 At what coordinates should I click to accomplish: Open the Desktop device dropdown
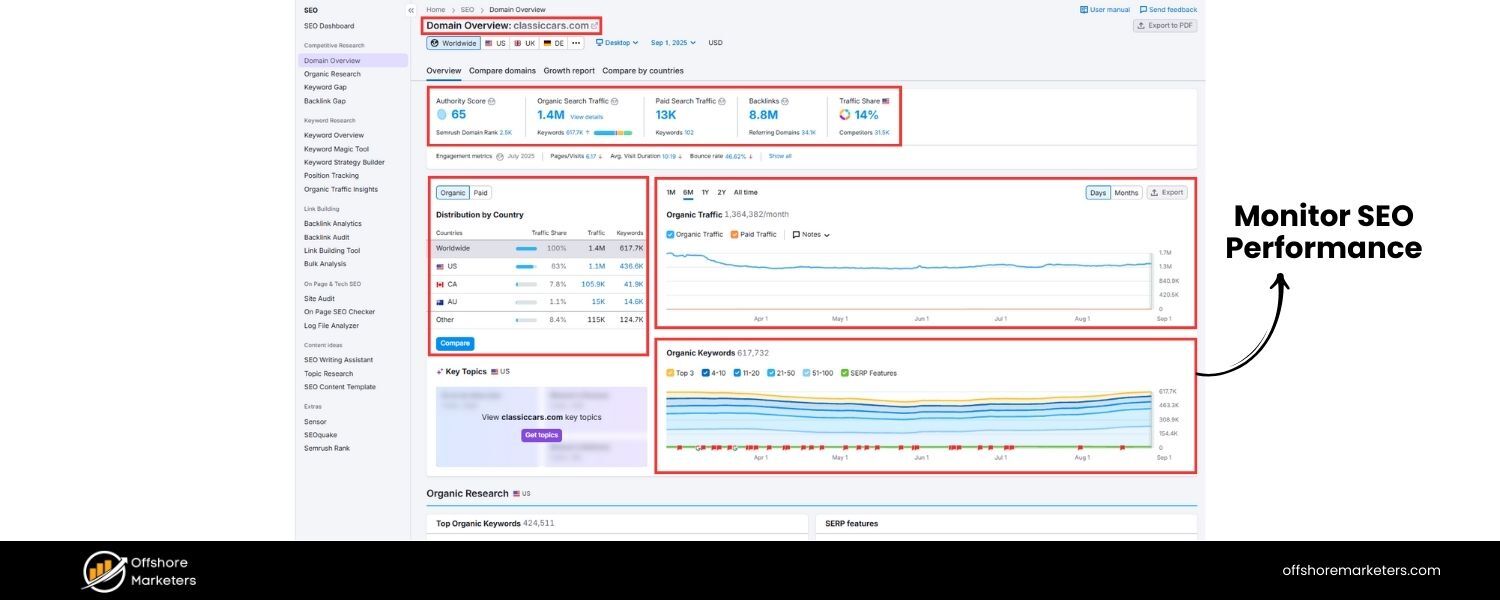[x=617, y=42]
